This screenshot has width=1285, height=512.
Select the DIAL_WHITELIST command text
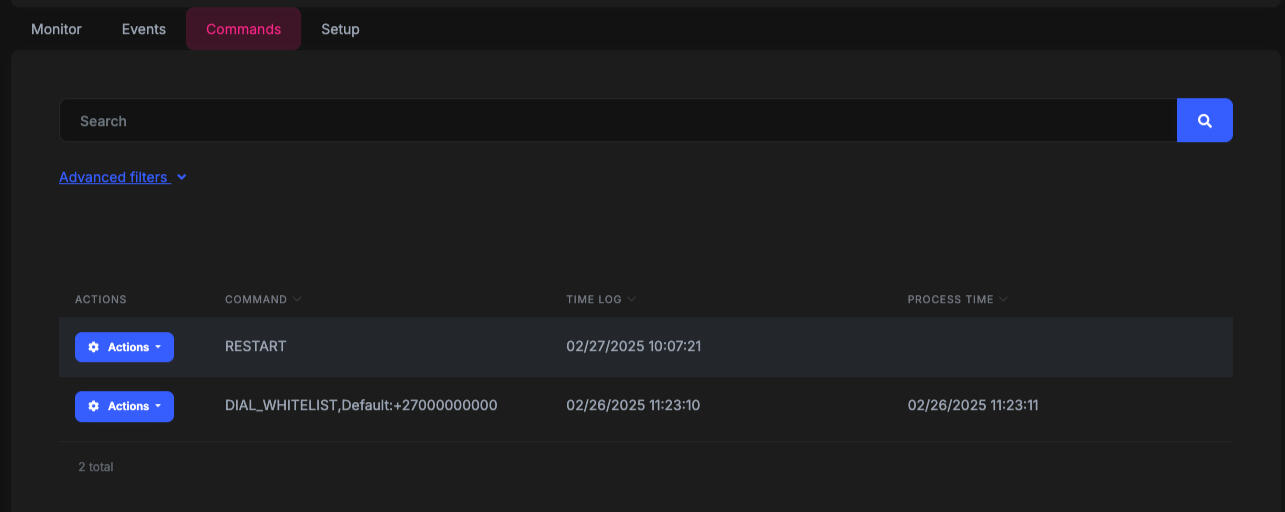tap(361, 405)
